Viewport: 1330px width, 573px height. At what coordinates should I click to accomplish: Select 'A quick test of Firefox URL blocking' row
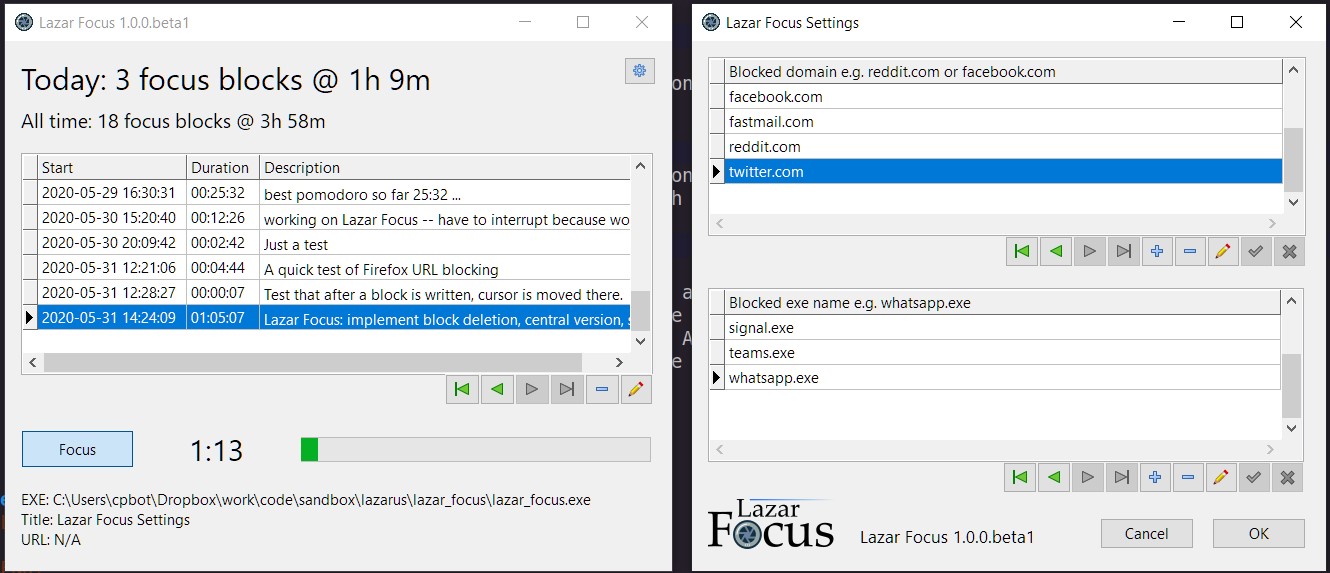(335, 268)
